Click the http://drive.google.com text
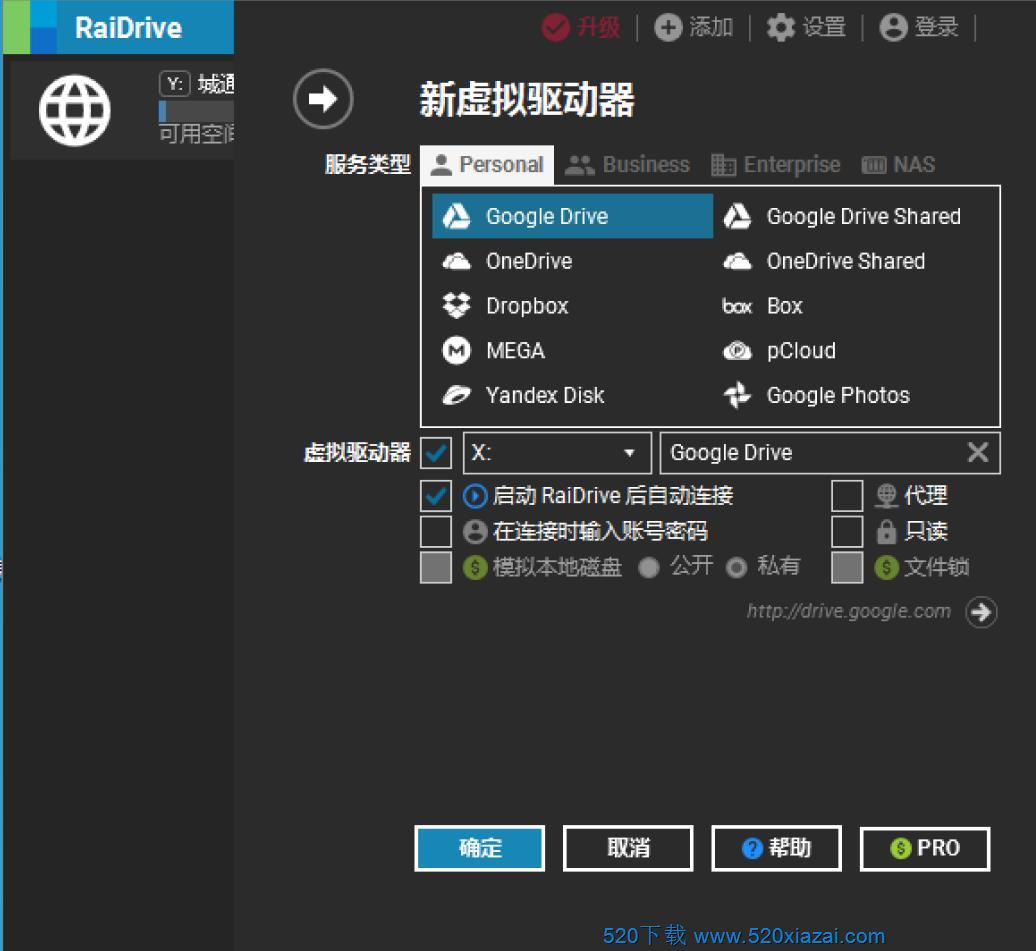Image resolution: width=1036 pixels, height=951 pixels. 848,612
